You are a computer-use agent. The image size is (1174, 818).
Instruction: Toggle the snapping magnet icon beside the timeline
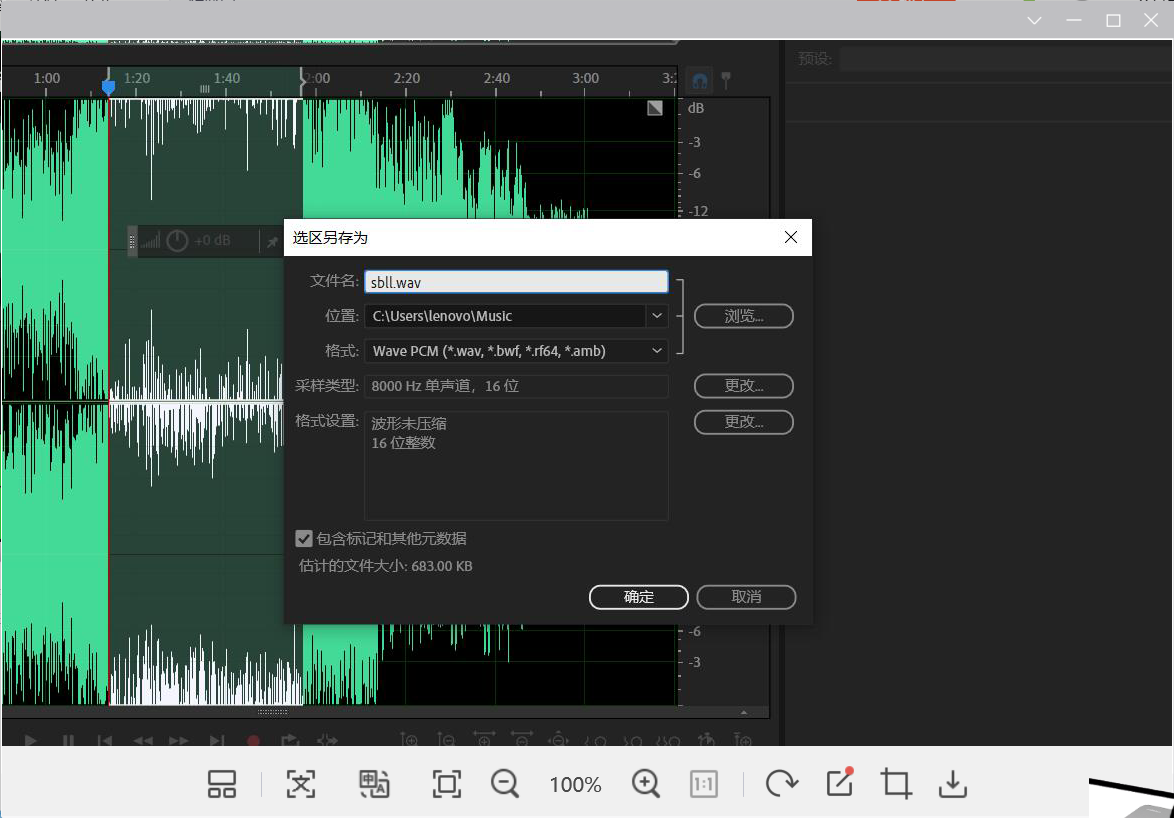(700, 80)
